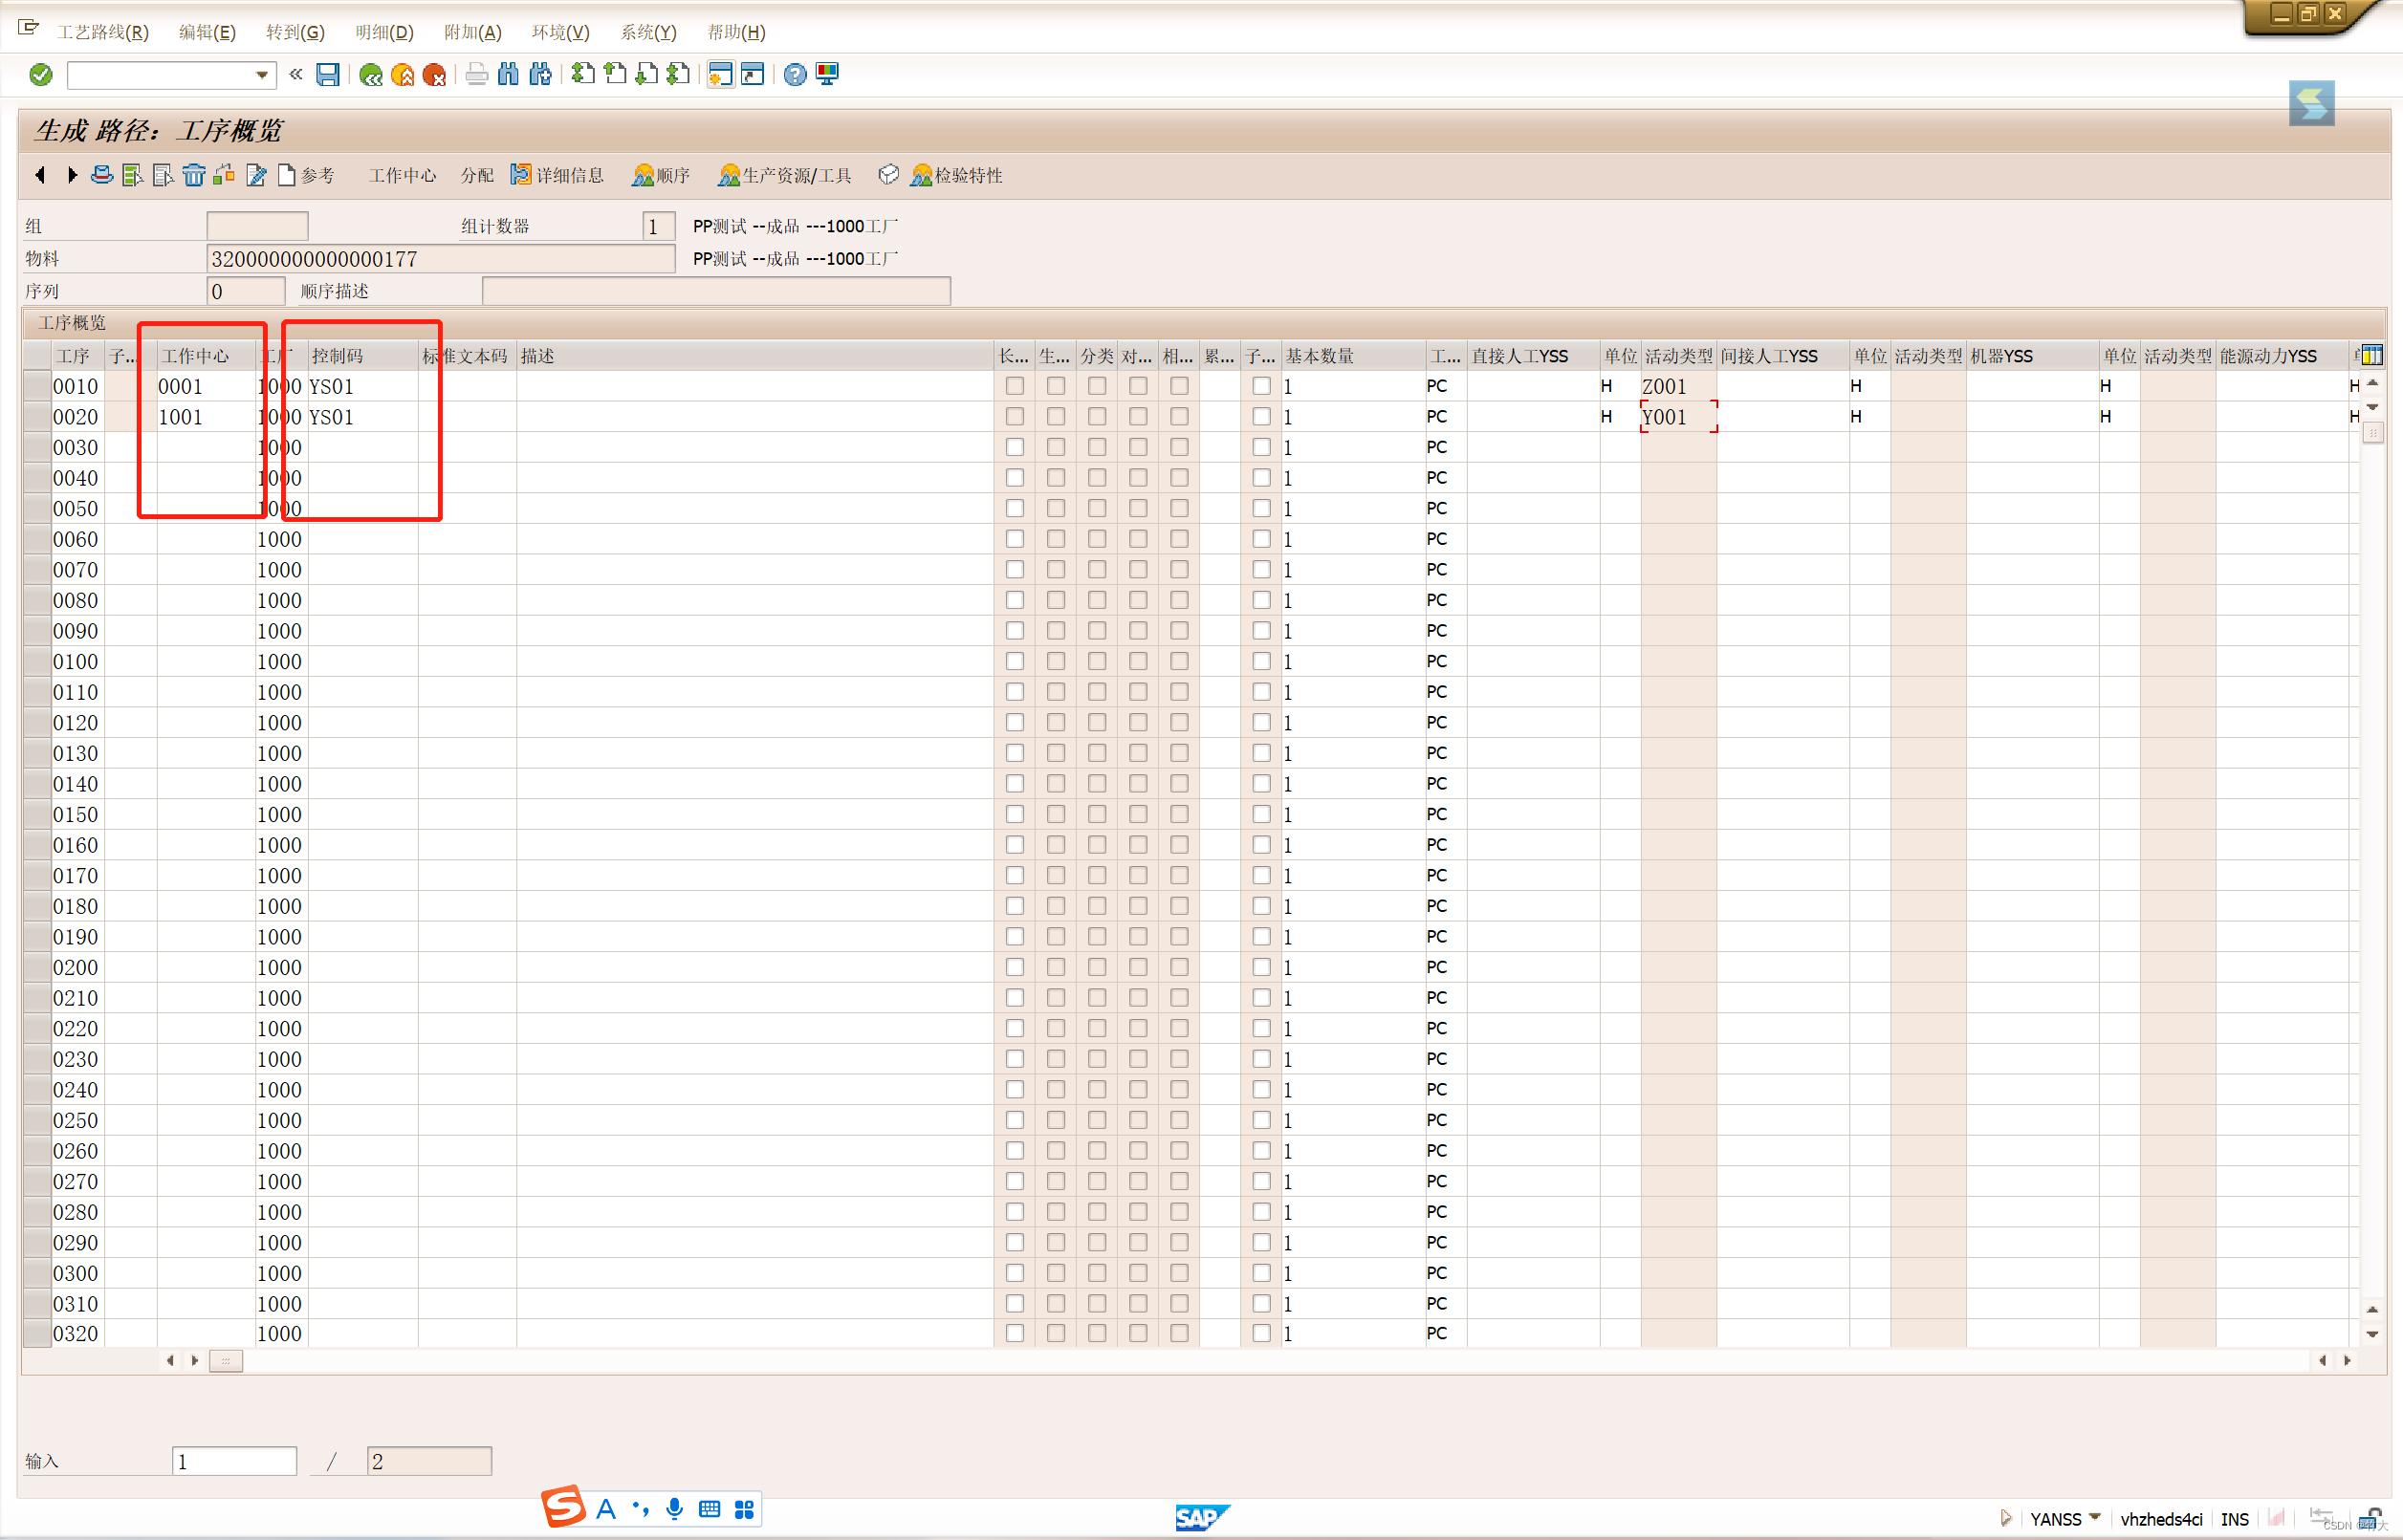Tick the first checkbox in row 0010
The image size is (2403, 1540).
[x=1015, y=386]
